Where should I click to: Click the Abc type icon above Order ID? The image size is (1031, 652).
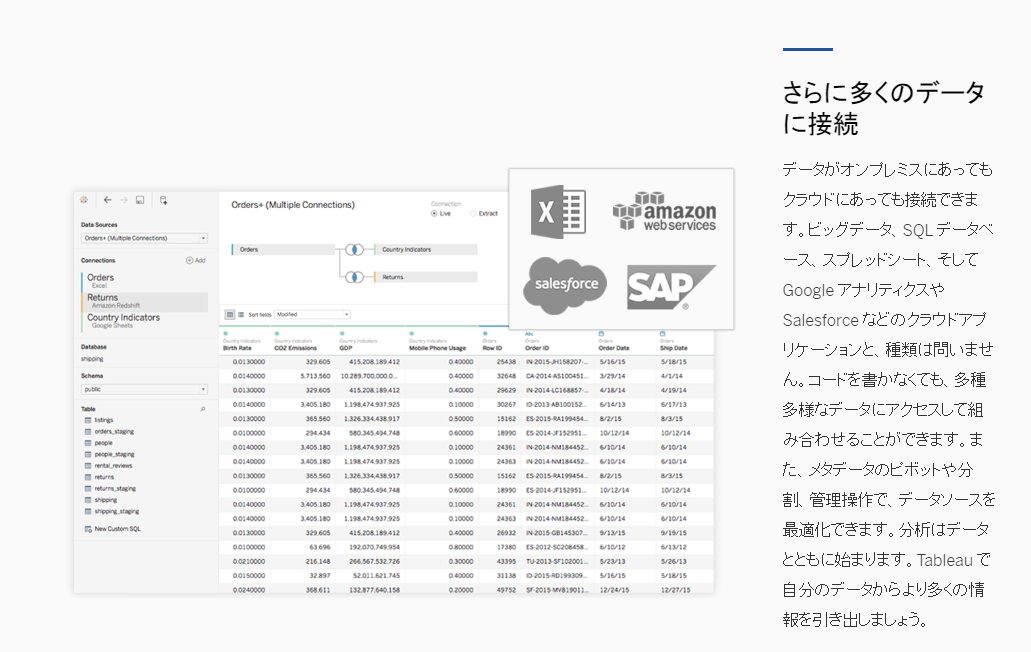coord(529,334)
